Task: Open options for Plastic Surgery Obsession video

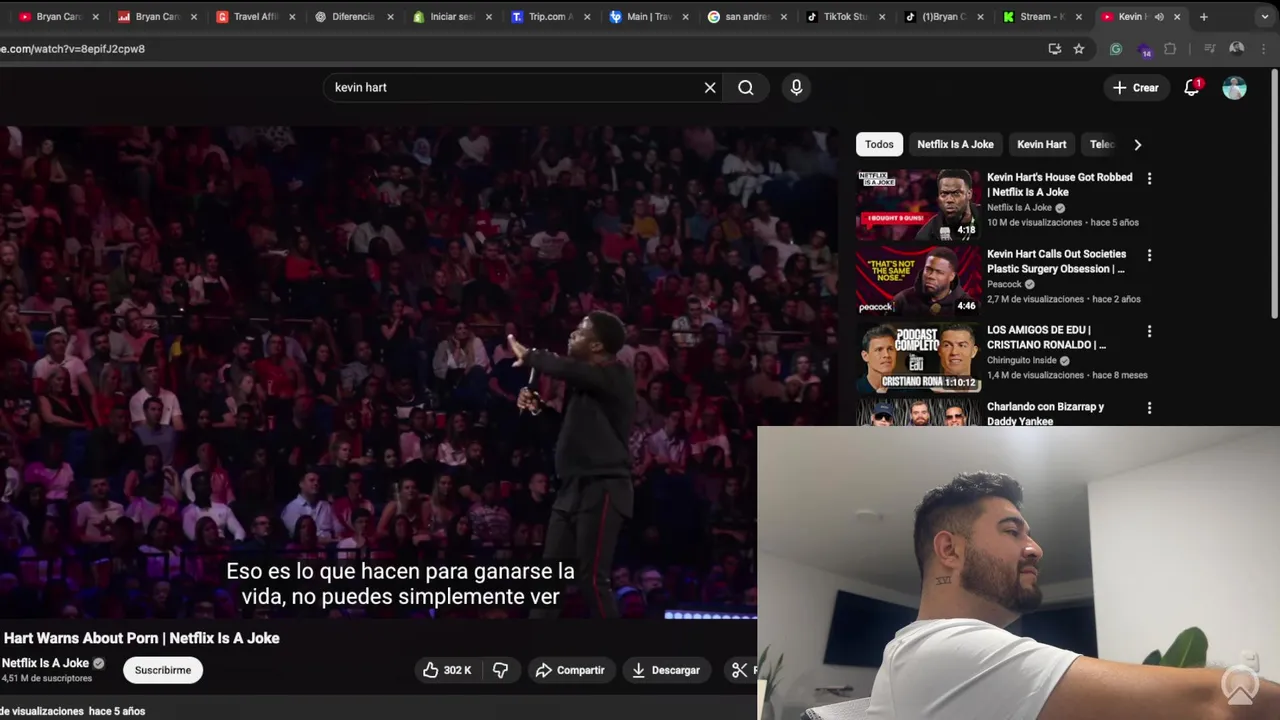Action: 1149,255
